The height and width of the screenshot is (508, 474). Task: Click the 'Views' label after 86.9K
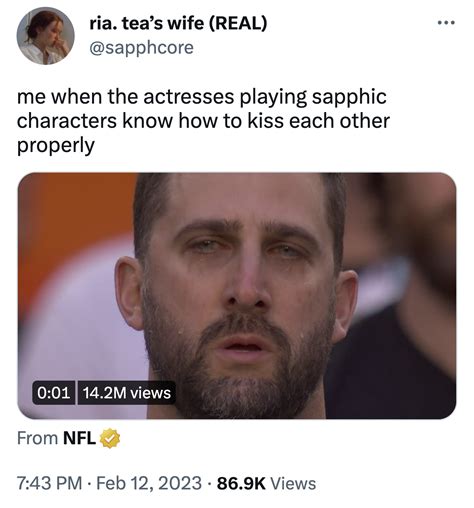click(x=293, y=483)
